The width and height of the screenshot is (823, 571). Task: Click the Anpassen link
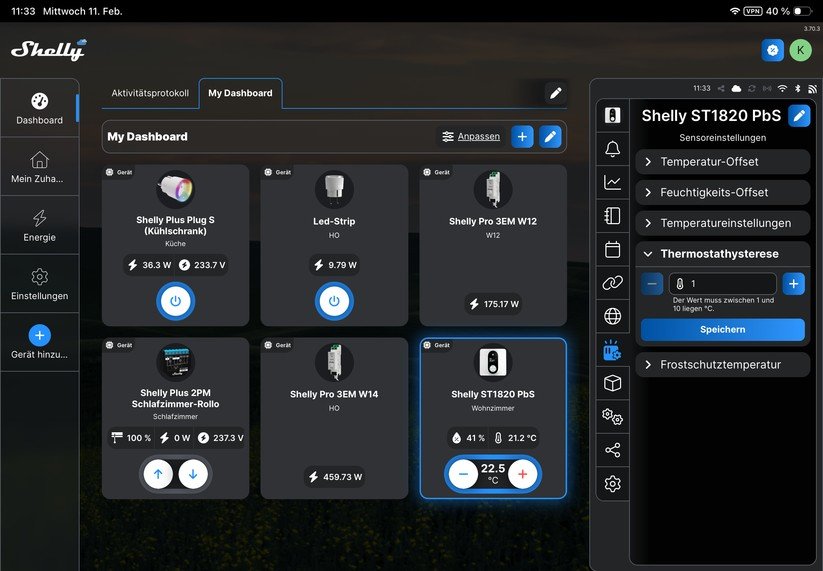coord(471,137)
